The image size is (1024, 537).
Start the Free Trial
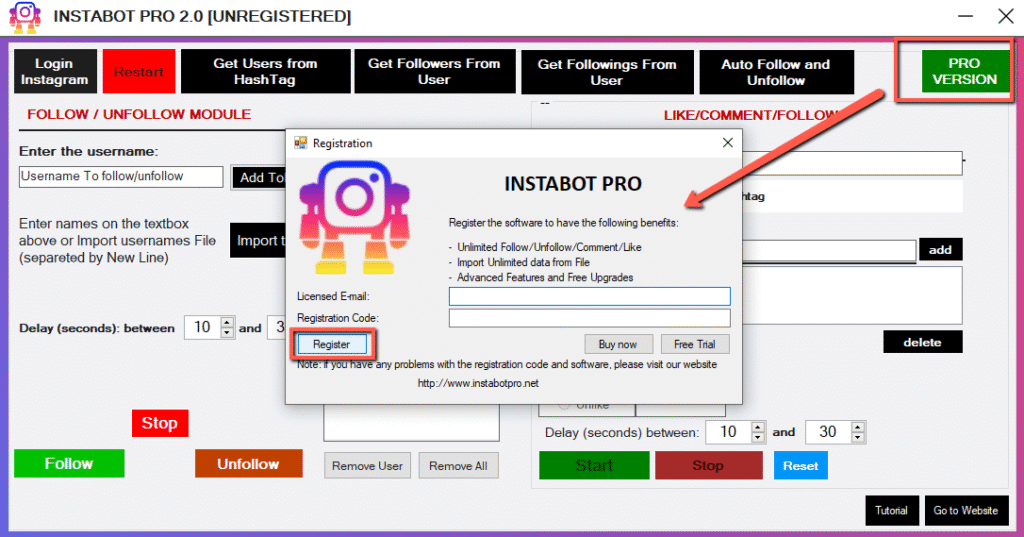(695, 344)
